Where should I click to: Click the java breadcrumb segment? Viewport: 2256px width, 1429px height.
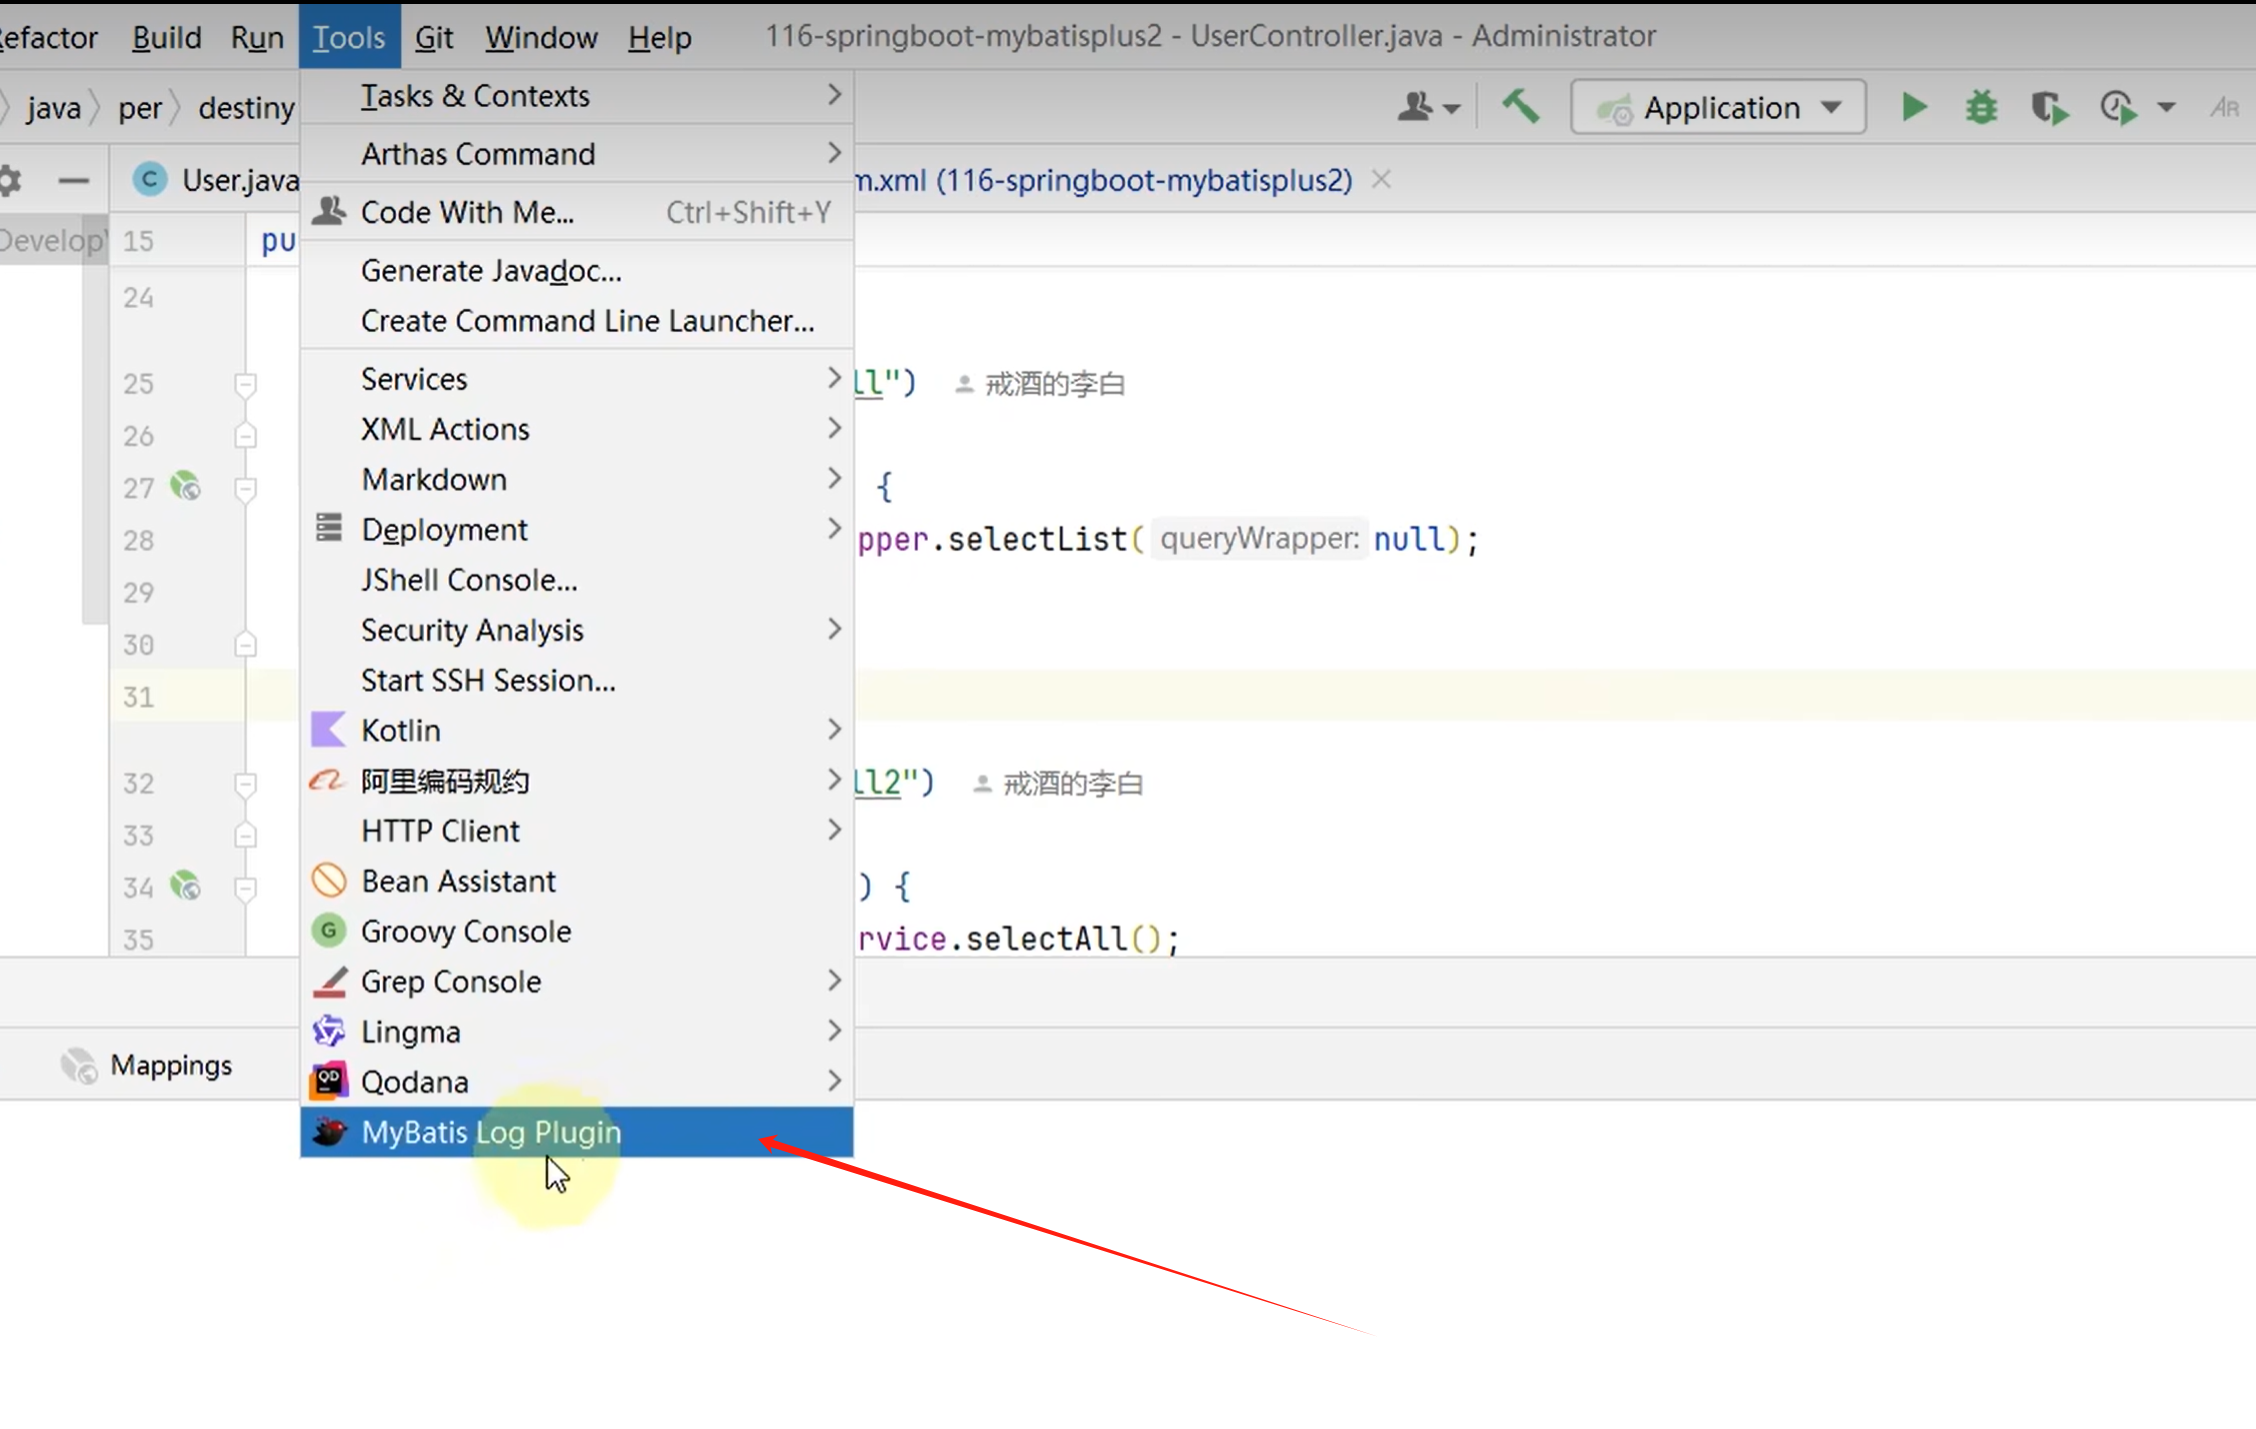coord(54,107)
